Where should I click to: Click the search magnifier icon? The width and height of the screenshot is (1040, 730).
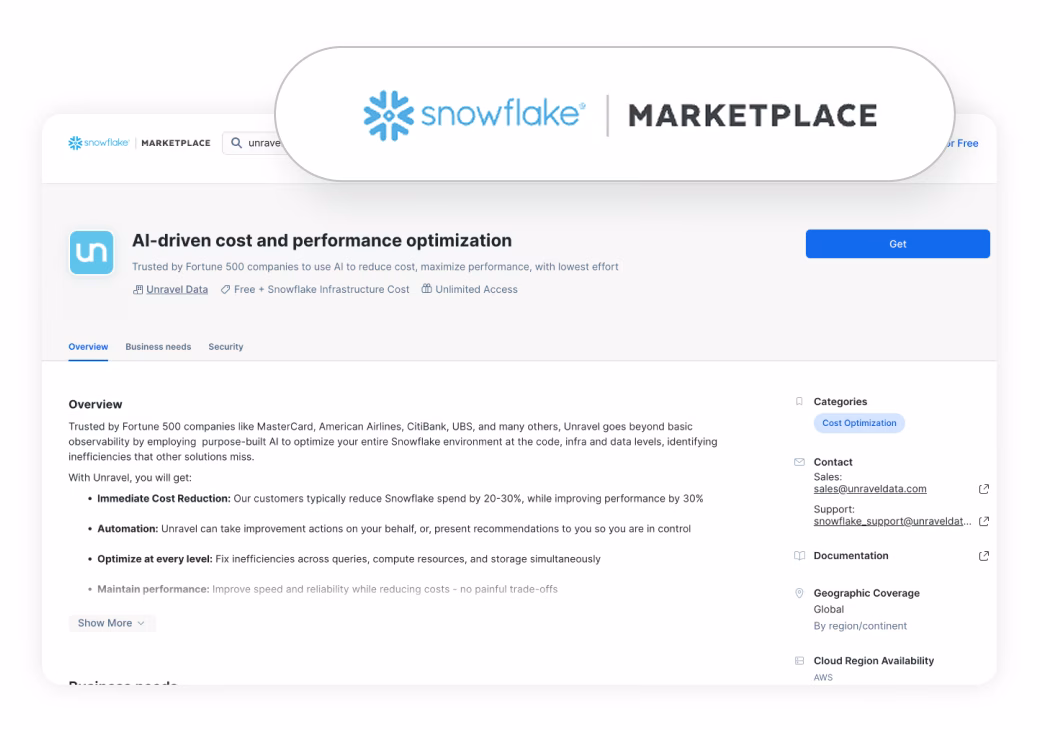click(x=236, y=143)
